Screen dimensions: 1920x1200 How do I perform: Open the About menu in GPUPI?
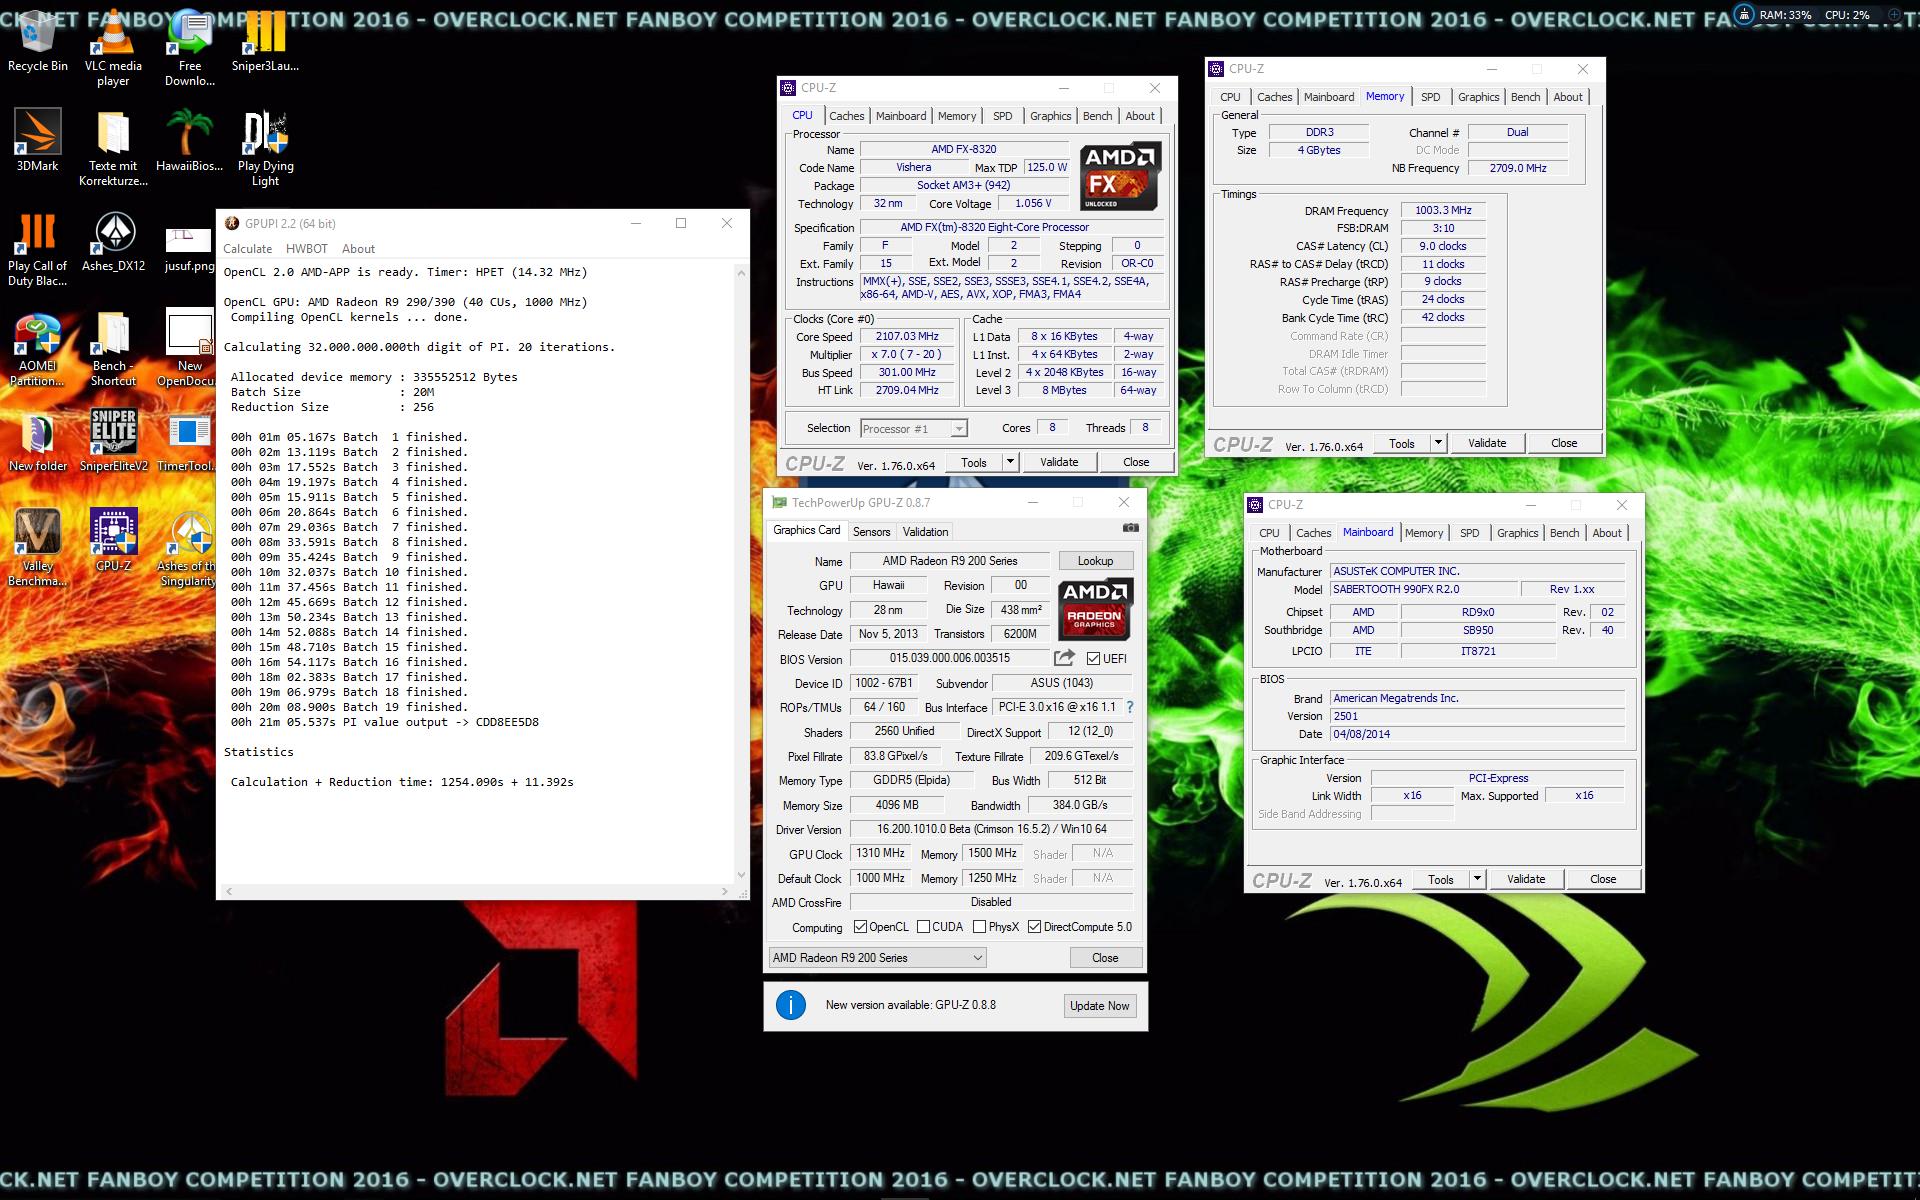click(358, 249)
